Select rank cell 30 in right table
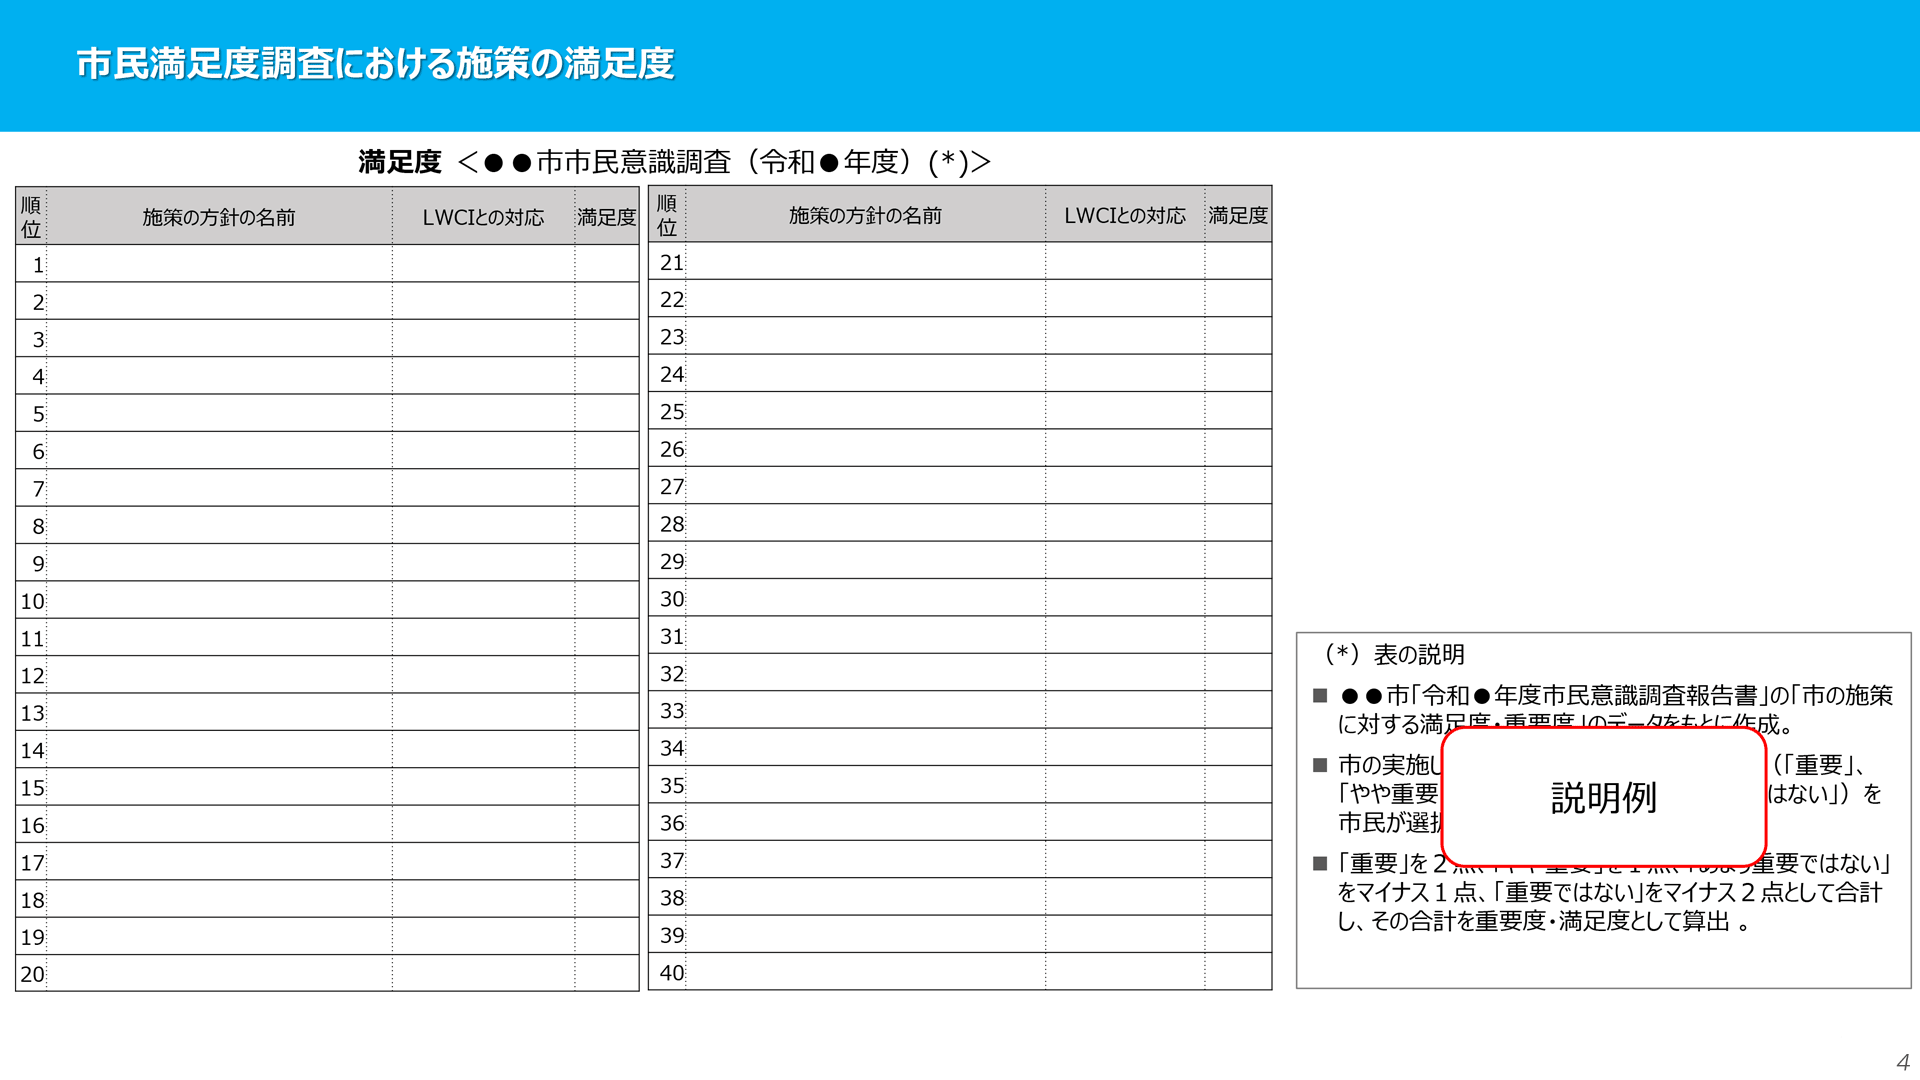The image size is (1920, 1080). tap(668, 599)
